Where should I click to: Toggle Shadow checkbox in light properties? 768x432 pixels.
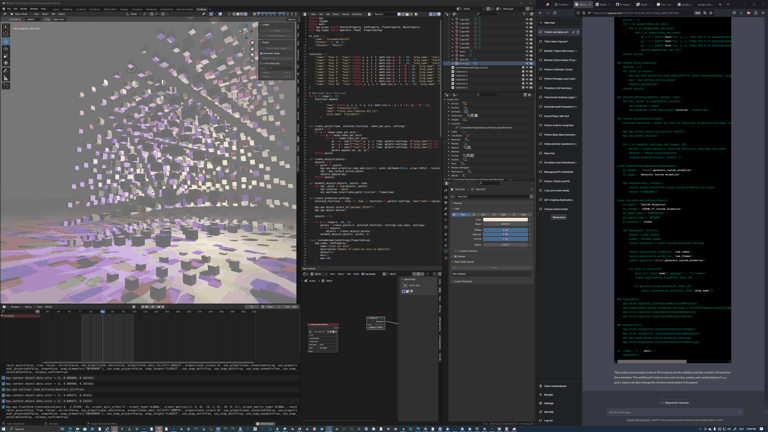click(x=456, y=256)
